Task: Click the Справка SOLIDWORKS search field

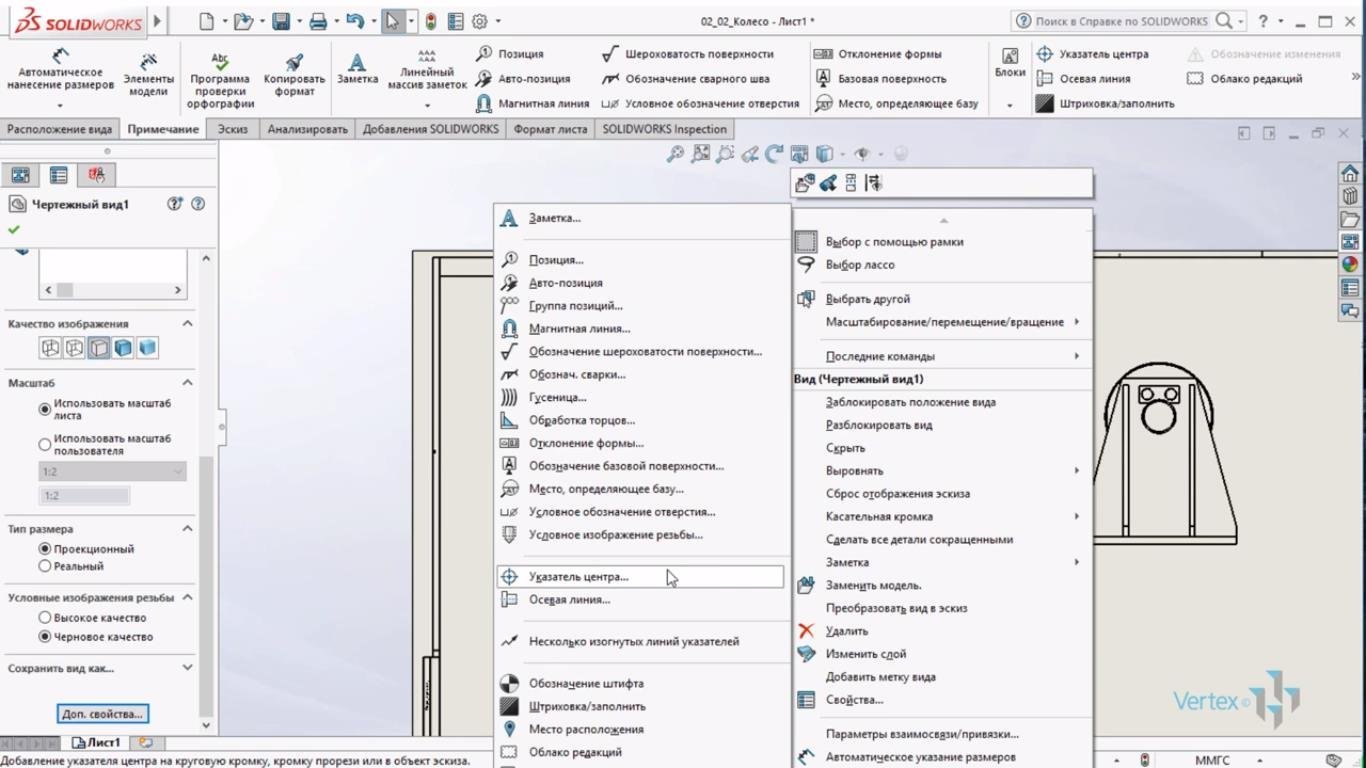Action: 1120,21
